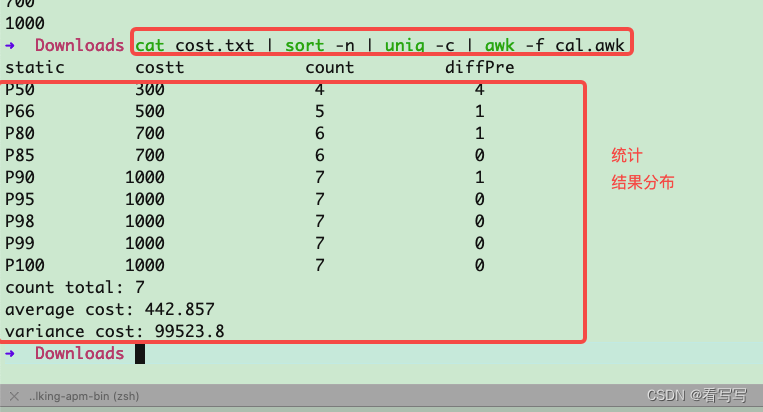Click the P85 row label
This screenshot has width=763, height=412.
tap(19, 155)
